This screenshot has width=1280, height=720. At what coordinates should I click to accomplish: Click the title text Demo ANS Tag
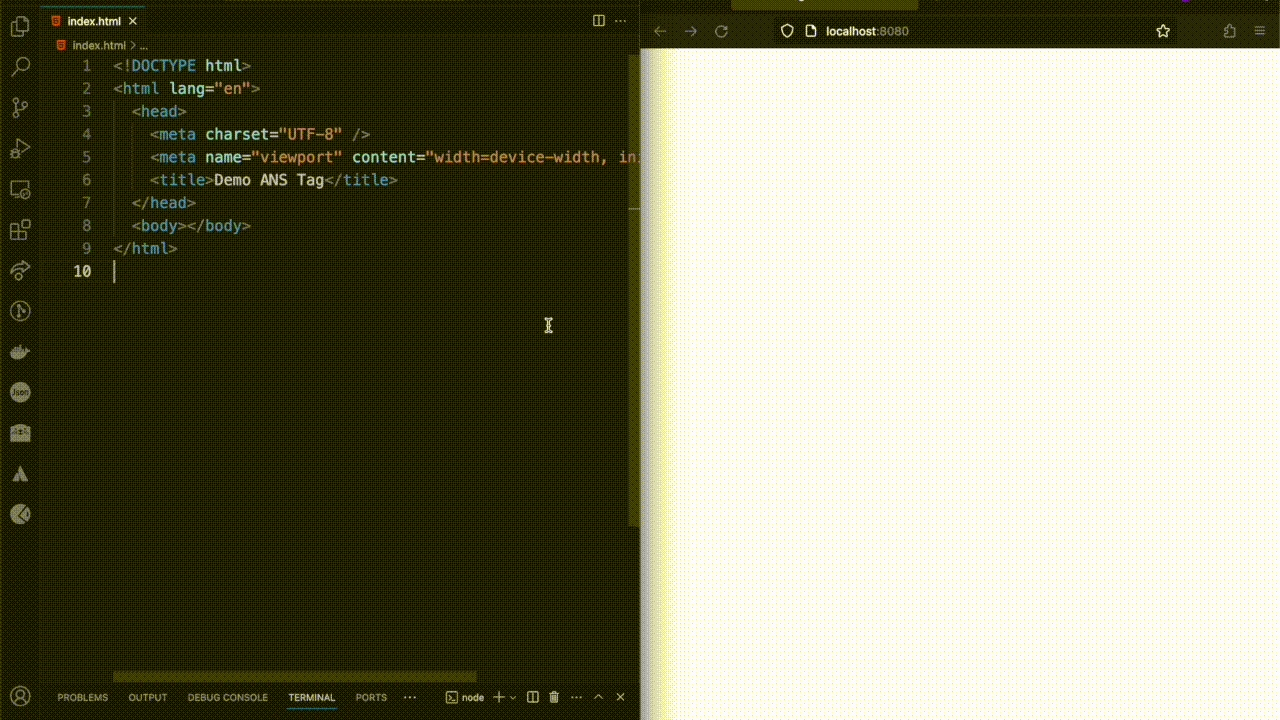click(269, 180)
